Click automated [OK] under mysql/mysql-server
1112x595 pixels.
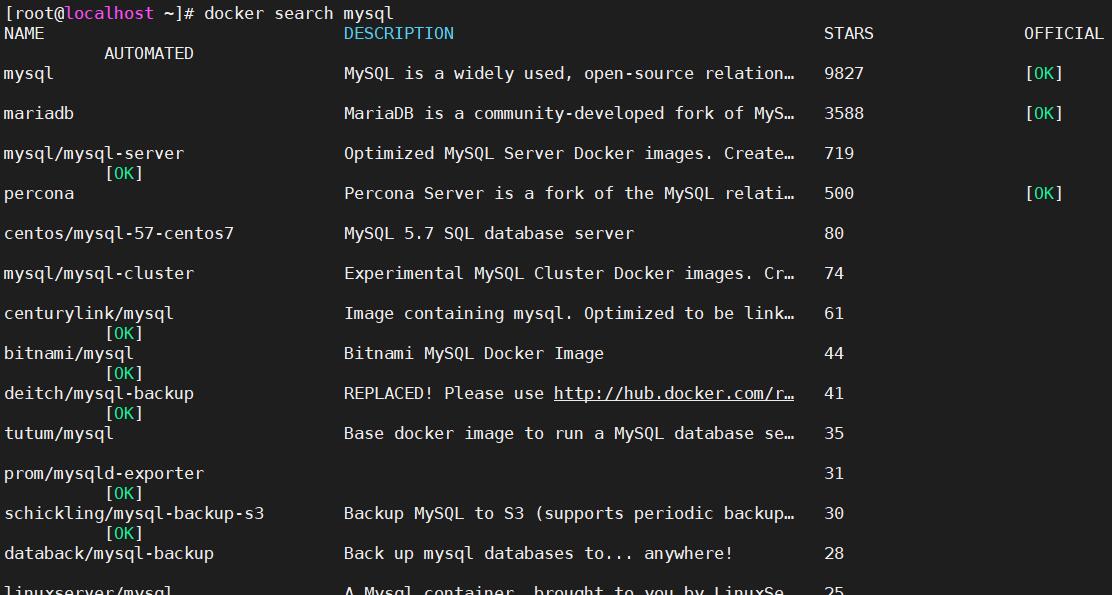click(x=124, y=174)
